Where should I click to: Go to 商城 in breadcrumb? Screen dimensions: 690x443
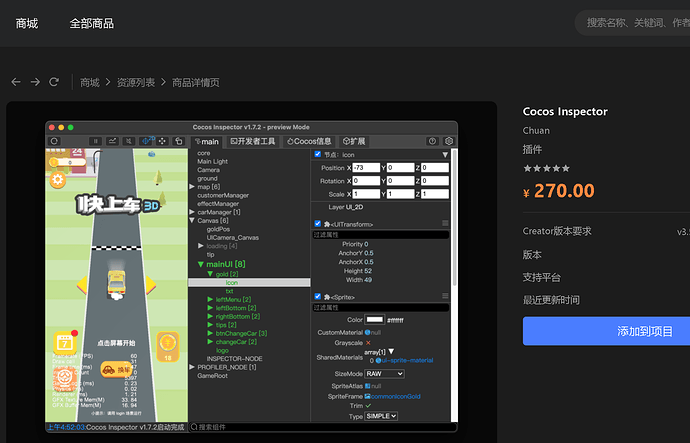(x=90, y=82)
